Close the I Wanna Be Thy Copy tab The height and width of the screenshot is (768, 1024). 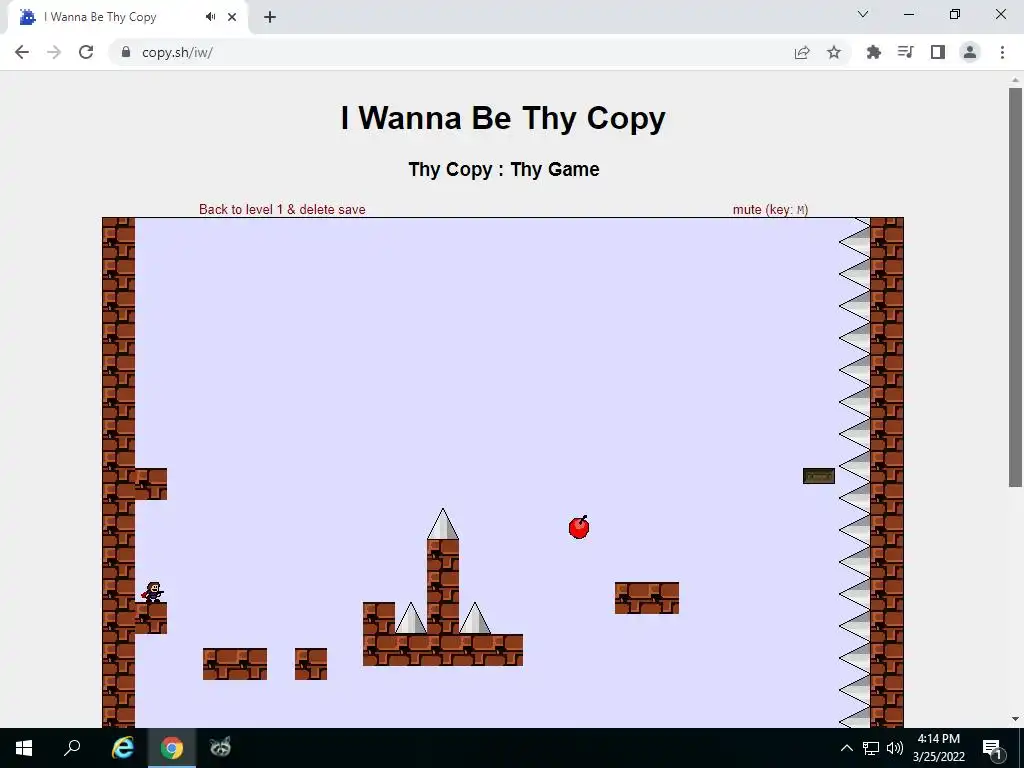[x=232, y=17]
